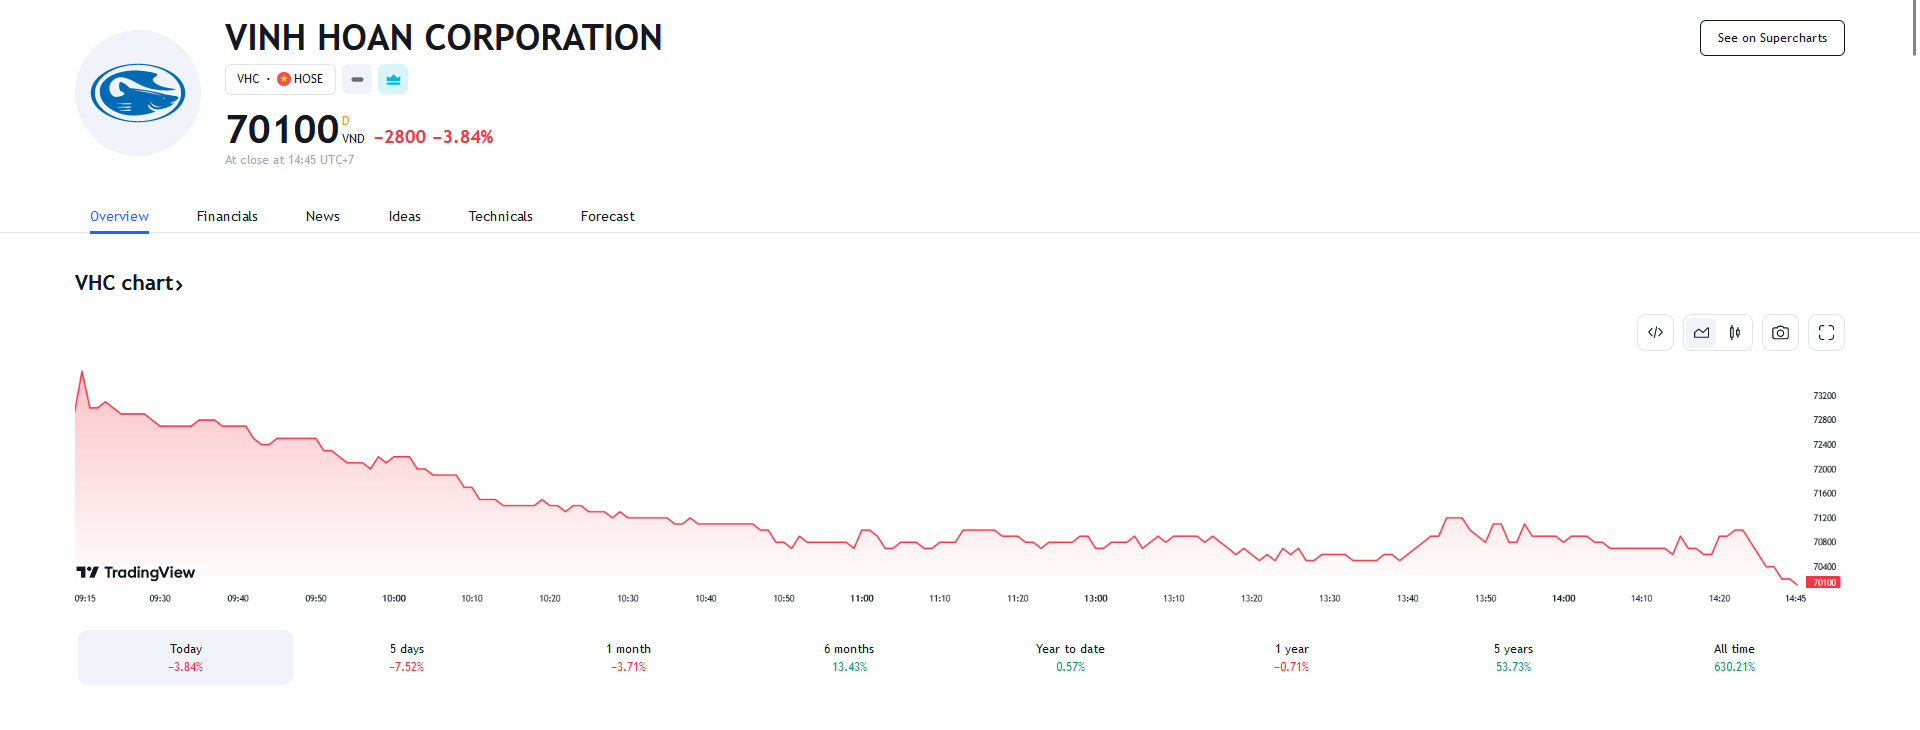Click 'At close at 14:45 UTC+7' text

tap(290, 160)
